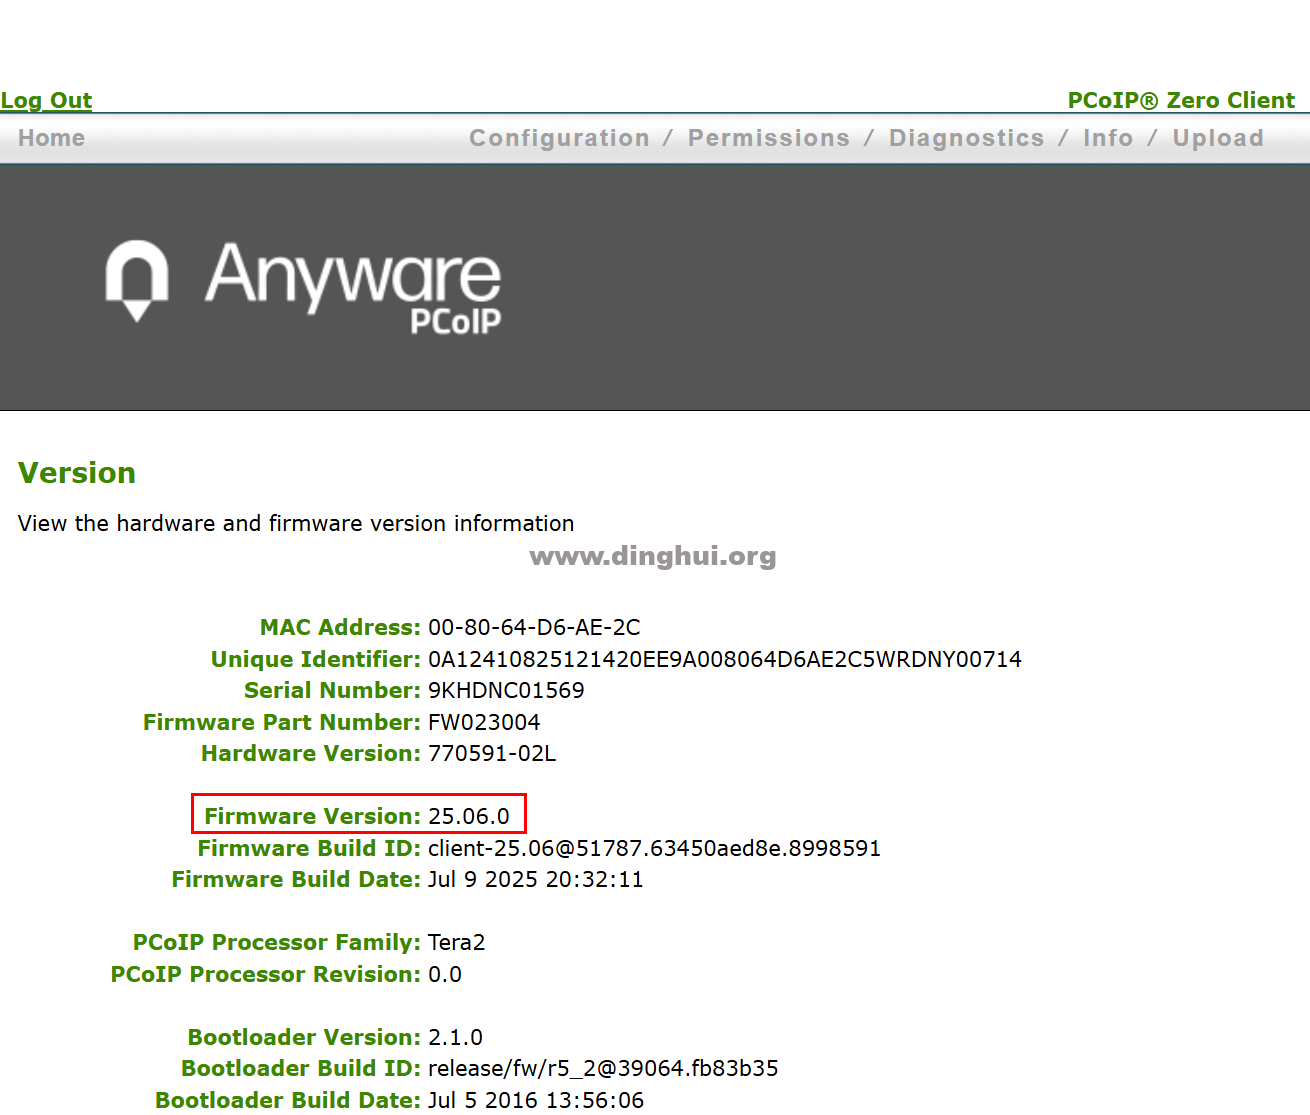Select serial number 9KHDNC01569
1310x1115 pixels.
click(x=506, y=690)
